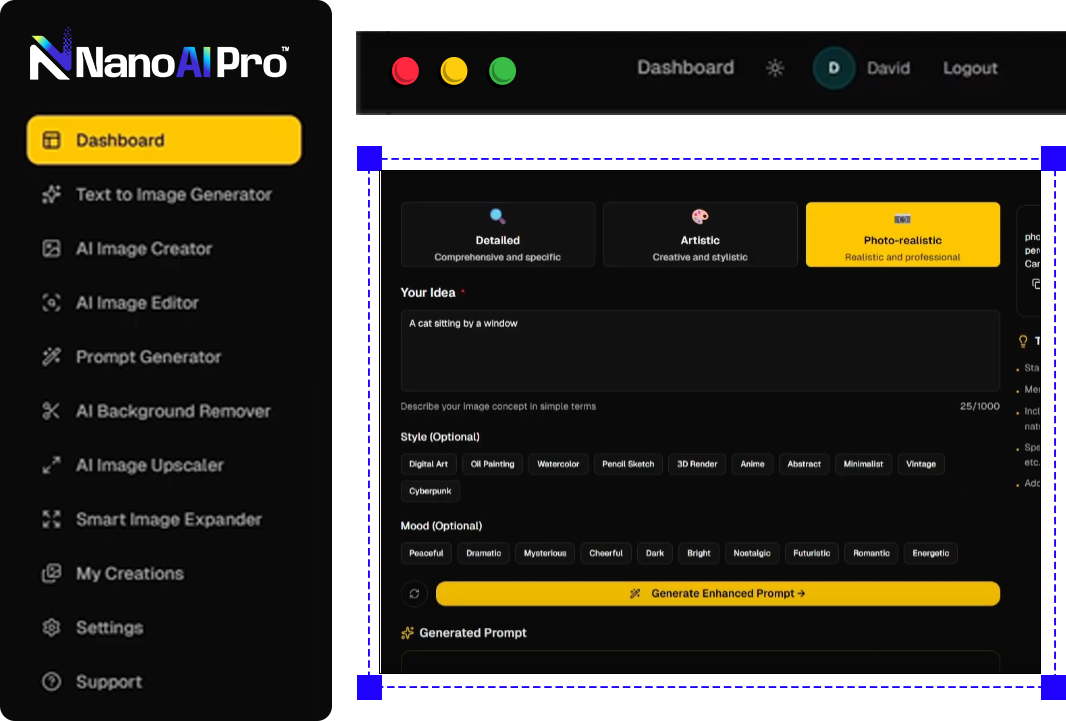1066x721 pixels.
Task: Choose the Detailed prompt type card
Action: 497,235
